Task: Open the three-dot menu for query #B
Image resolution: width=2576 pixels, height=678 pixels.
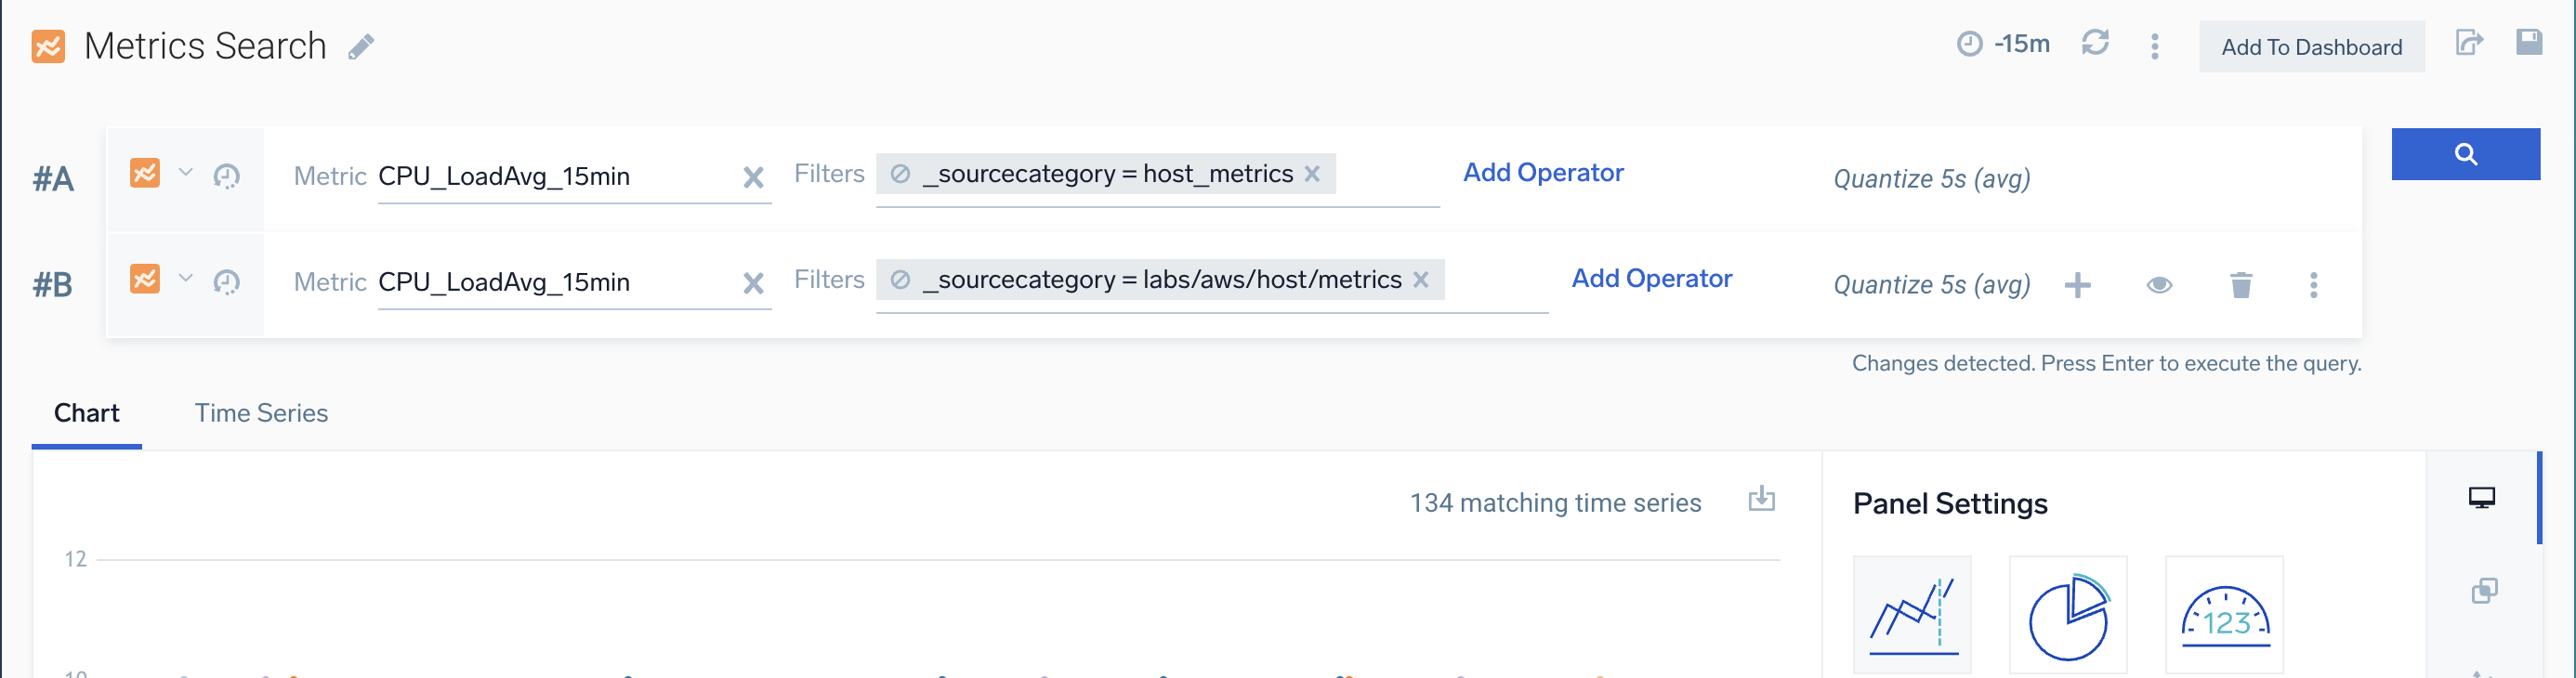Action: tap(2313, 285)
